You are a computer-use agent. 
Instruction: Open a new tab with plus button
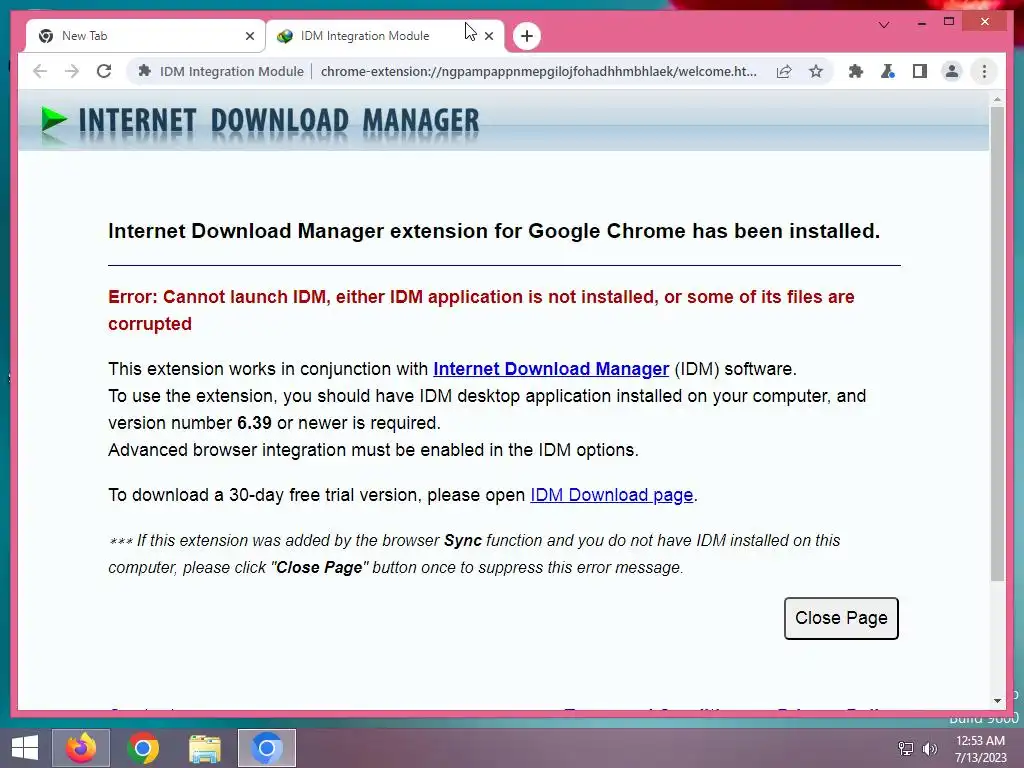coord(527,36)
